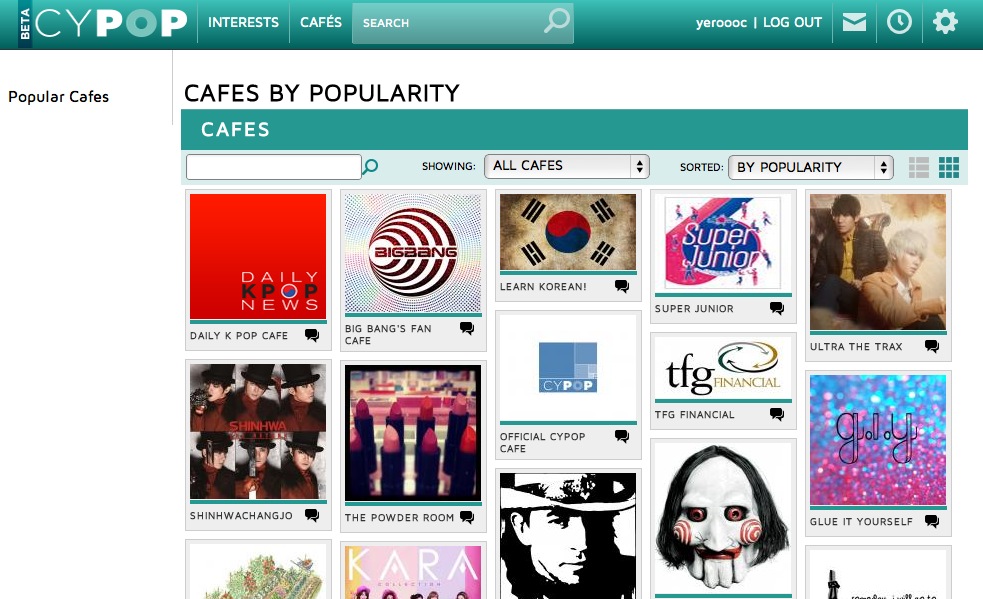Open chat icon for Daily K Pop Cafe
Image resolution: width=983 pixels, height=599 pixels.
point(312,335)
